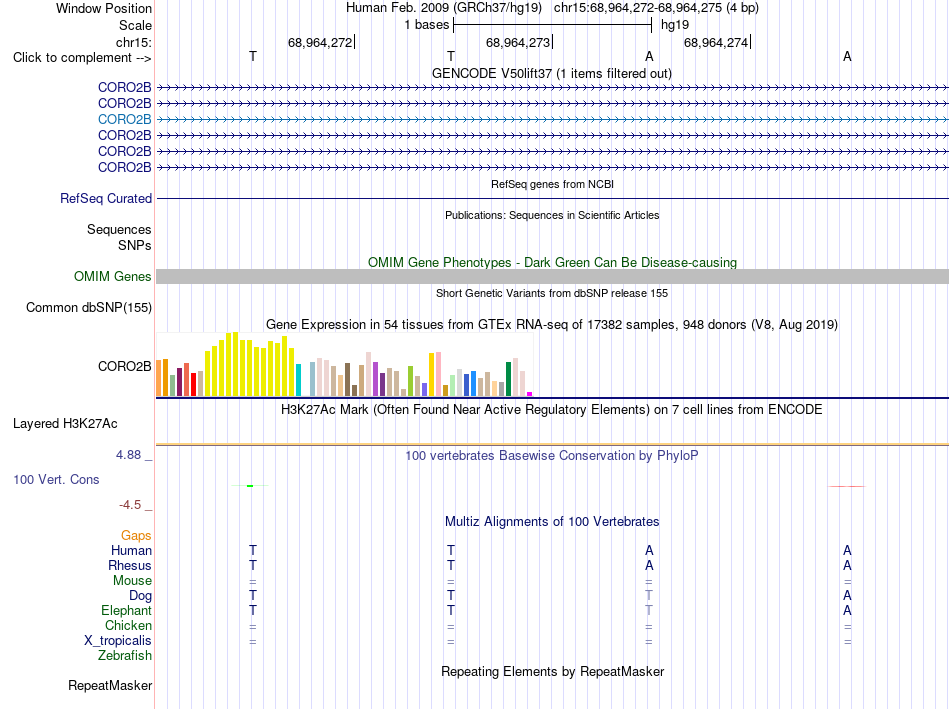Click 'Repeating Elements by RepeatMasker' title
The height and width of the screenshot is (709, 950).
click(552, 672)
